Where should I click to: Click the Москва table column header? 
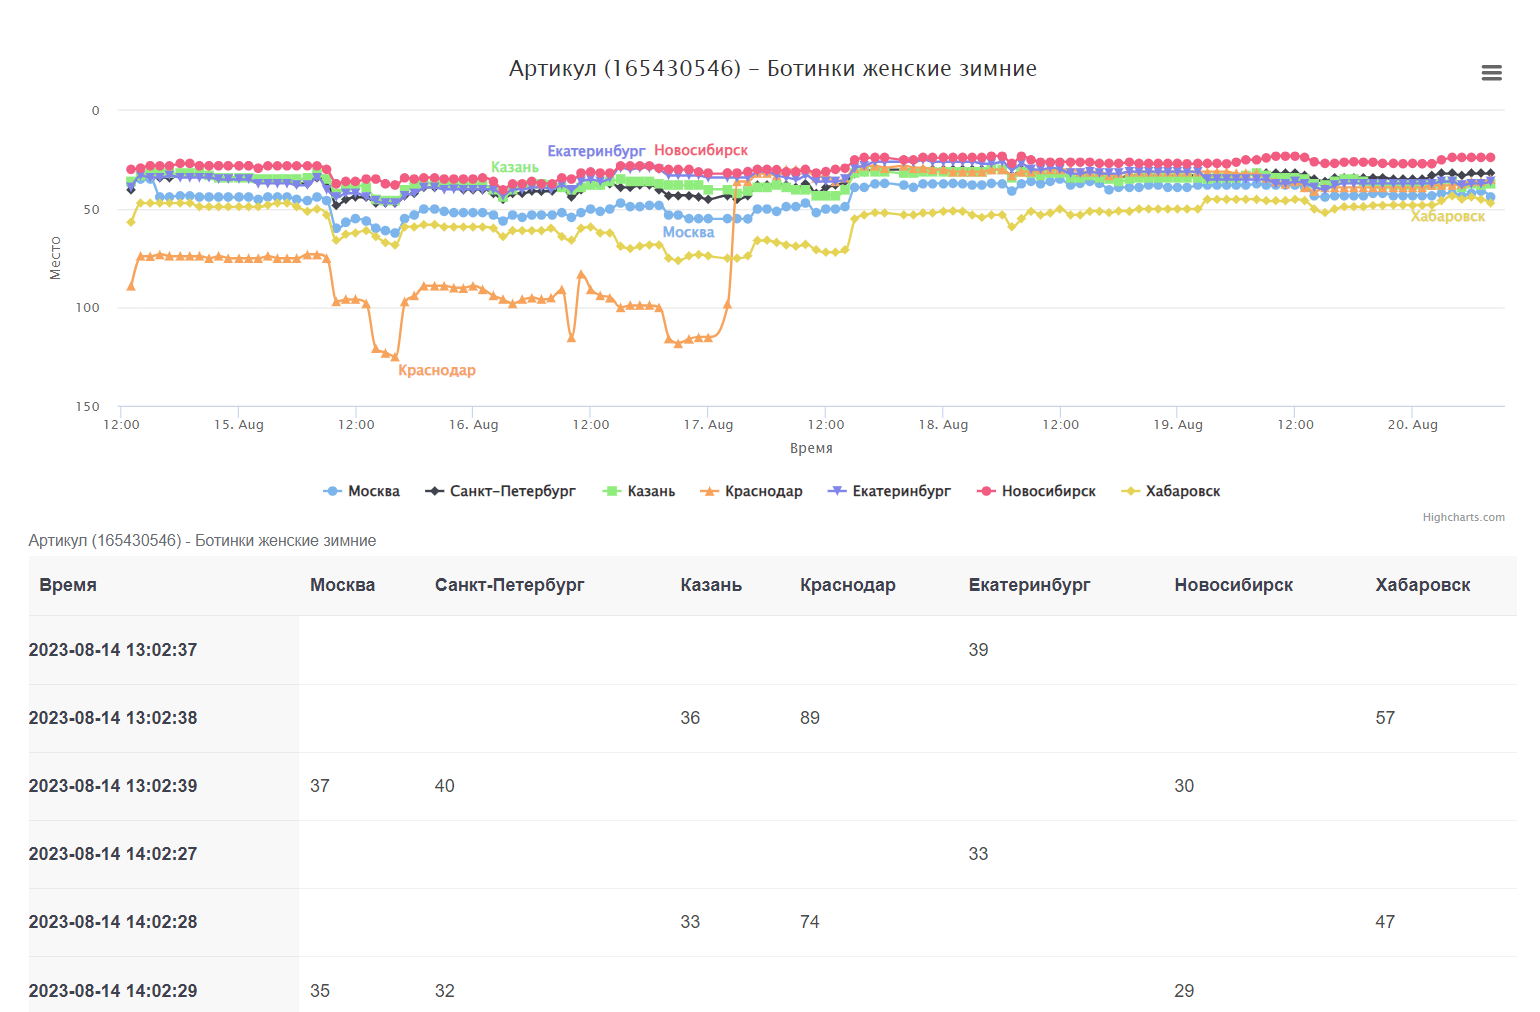tap(342, 585)
